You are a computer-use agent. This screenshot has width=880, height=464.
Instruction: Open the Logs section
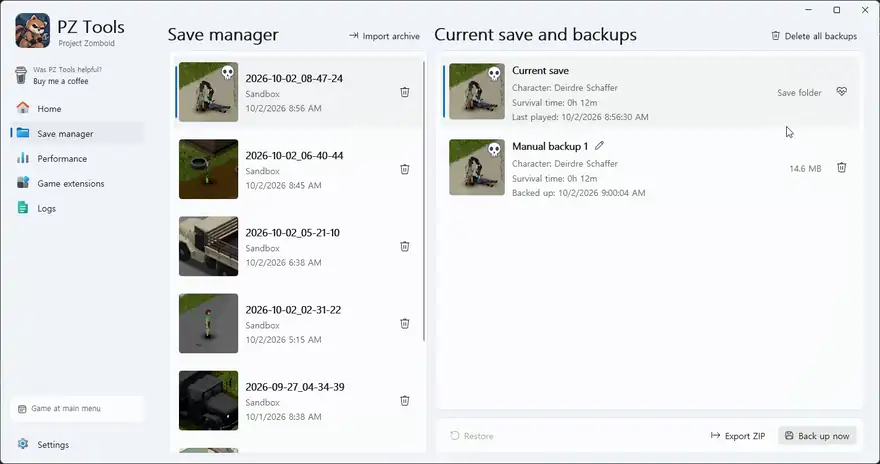click(77, 208)
